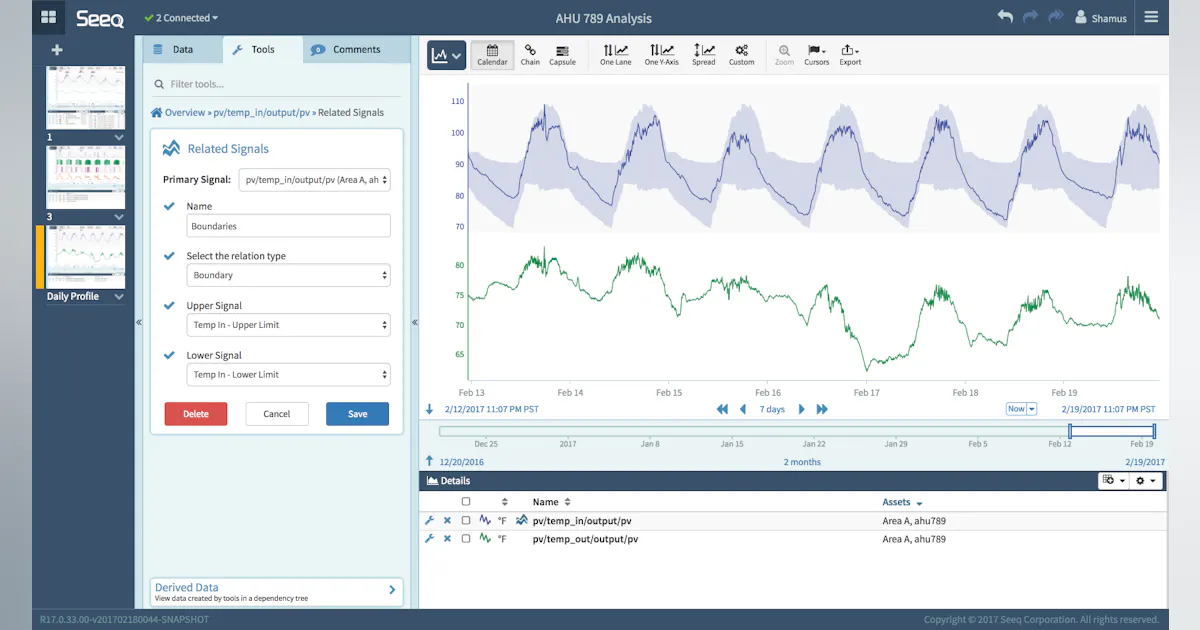Image resolution: width=1200 pixels, height=630 pixels.
Task: Save the Related Signals configuration
Action: (357, 412)
